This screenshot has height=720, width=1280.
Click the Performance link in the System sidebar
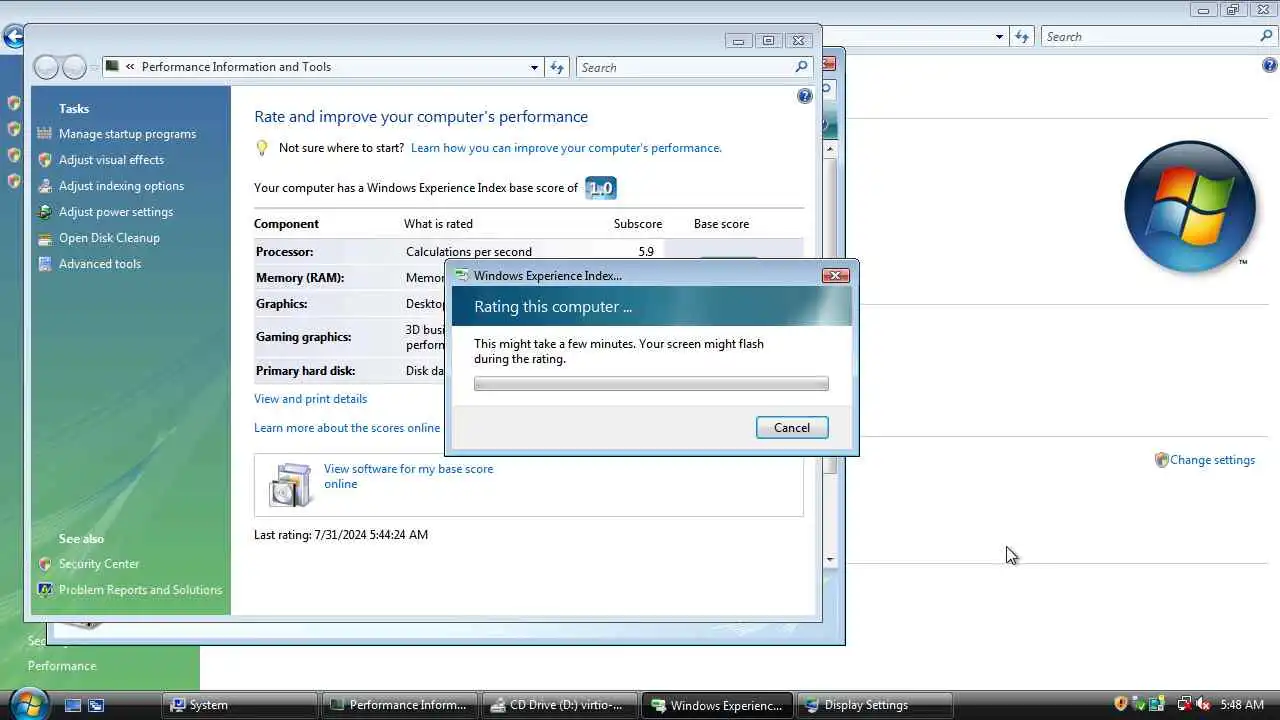coord(62,666)
